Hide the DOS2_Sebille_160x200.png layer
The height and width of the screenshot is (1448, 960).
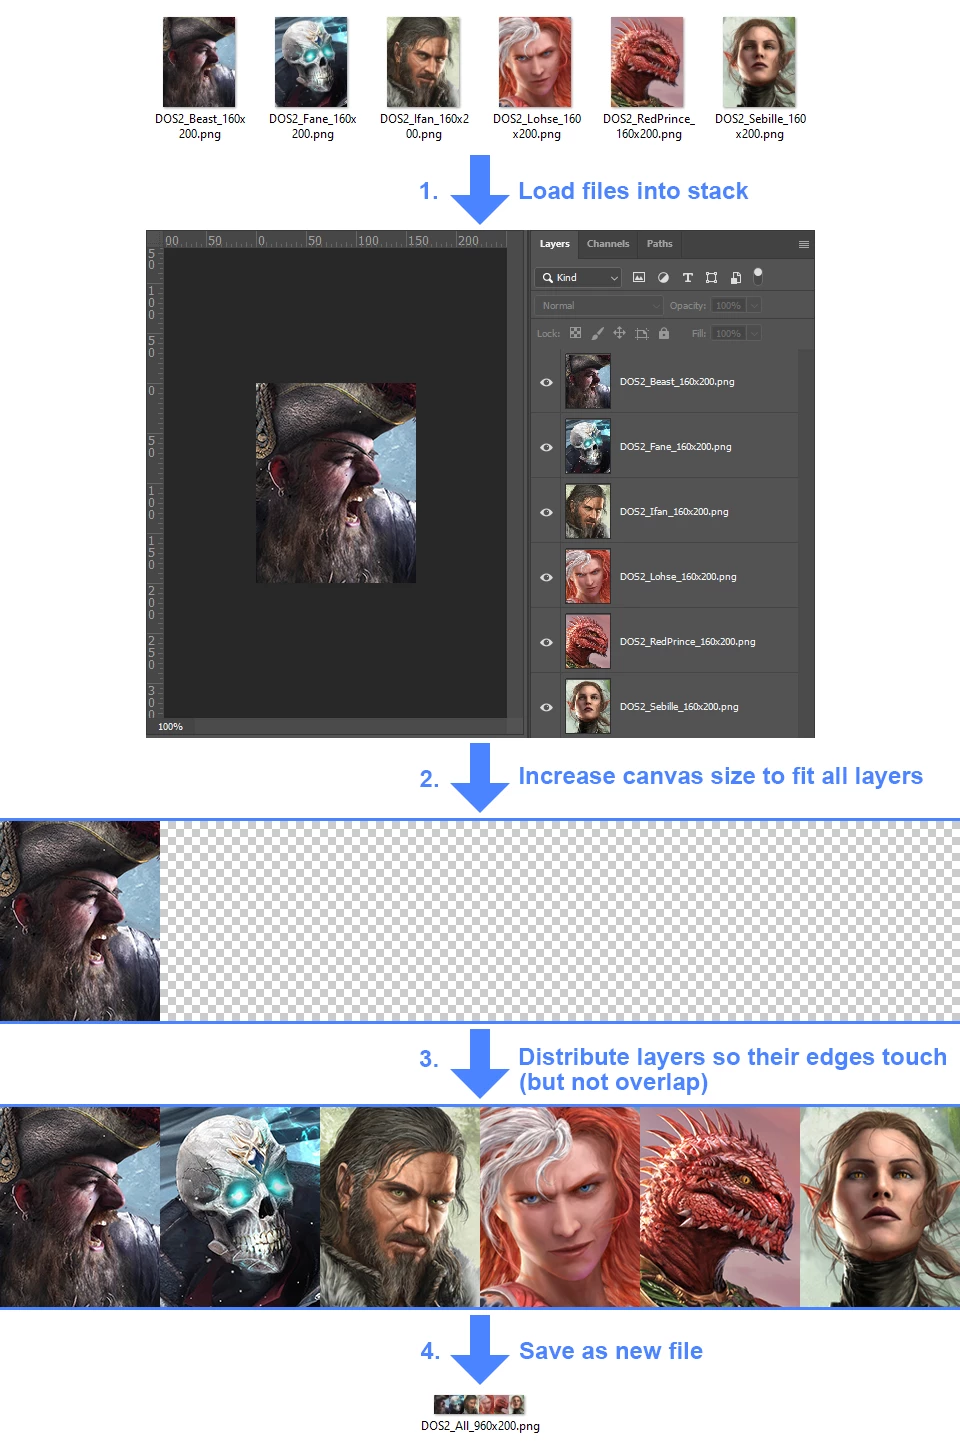click(546, 707)
